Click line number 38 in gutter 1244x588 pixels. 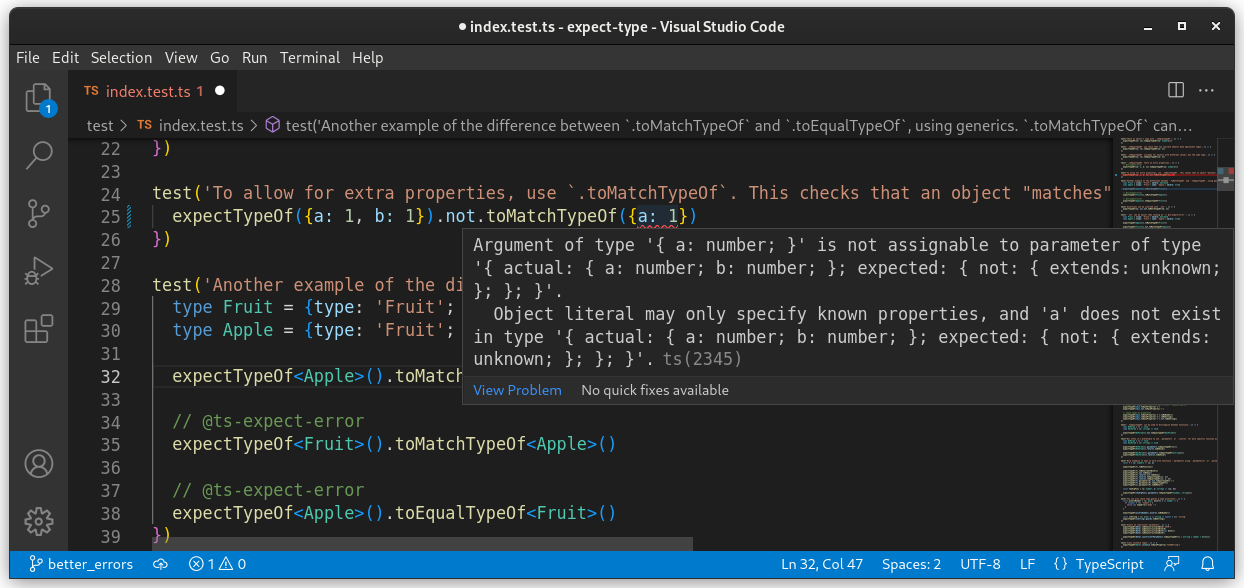click(x=110, y=514)
